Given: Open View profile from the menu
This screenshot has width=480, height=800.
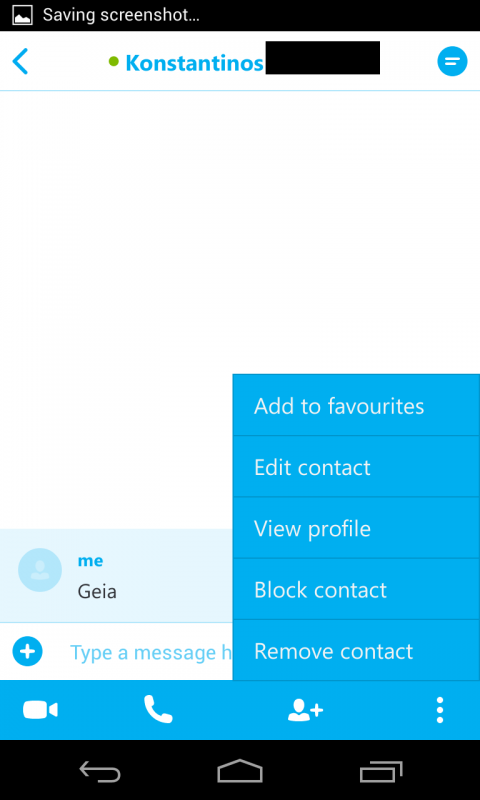Looking at the screenshot, I should pos(356,528).
